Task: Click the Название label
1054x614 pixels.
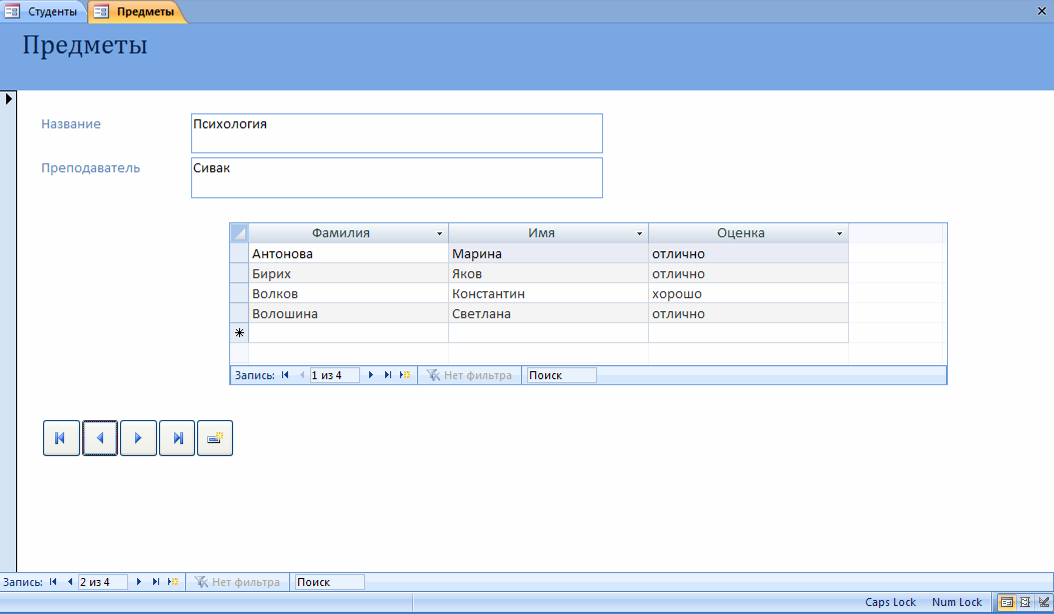Action: [71, 124]
